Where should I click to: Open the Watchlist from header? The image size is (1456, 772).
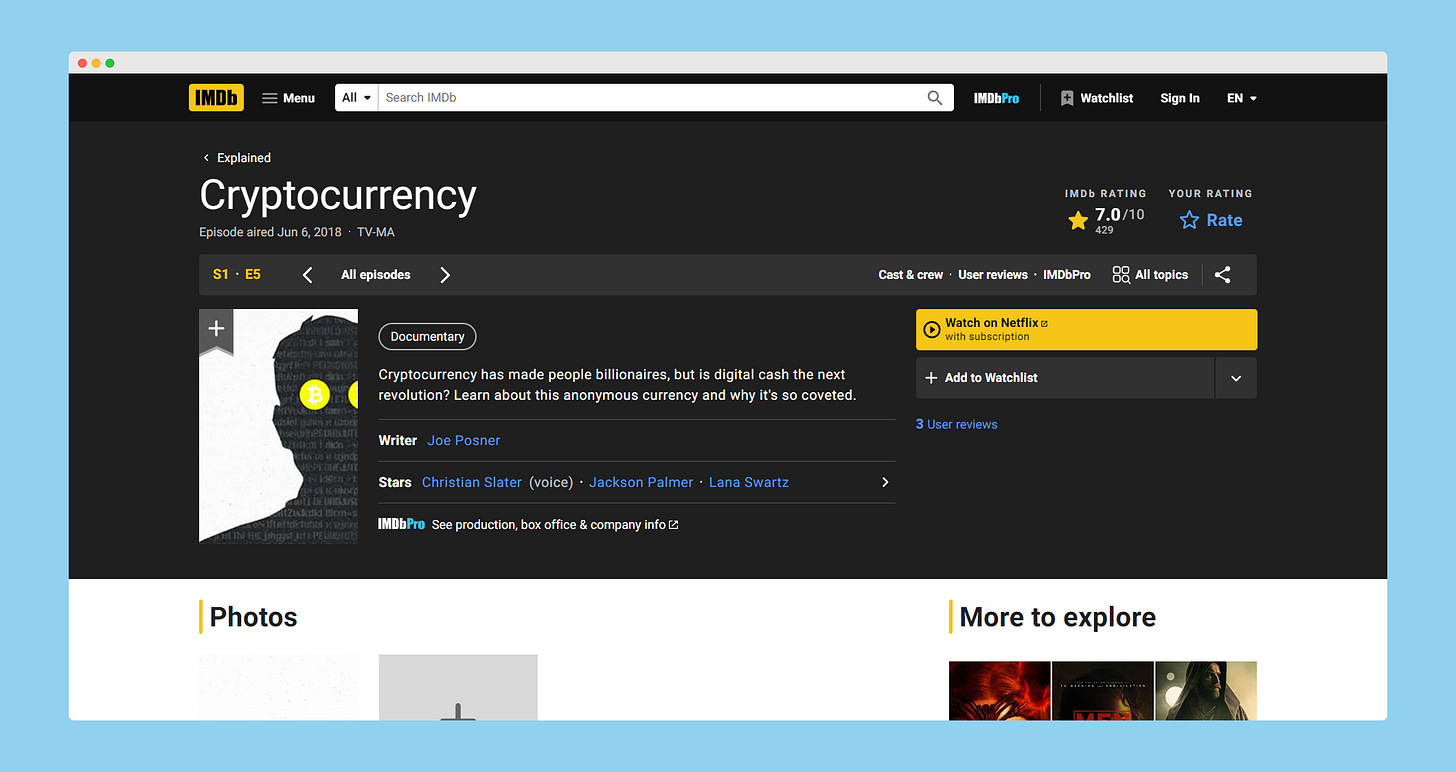point(1097,98)
